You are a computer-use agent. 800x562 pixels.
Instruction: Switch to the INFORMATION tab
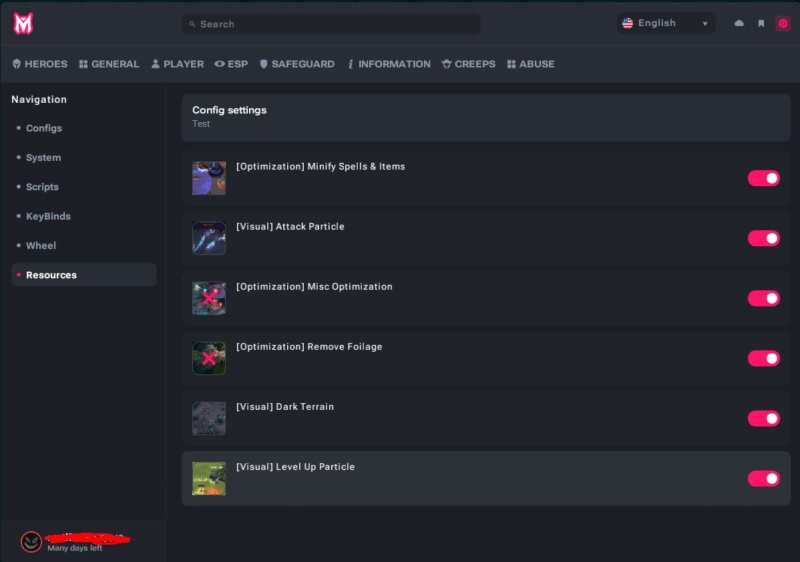(389, 64)
